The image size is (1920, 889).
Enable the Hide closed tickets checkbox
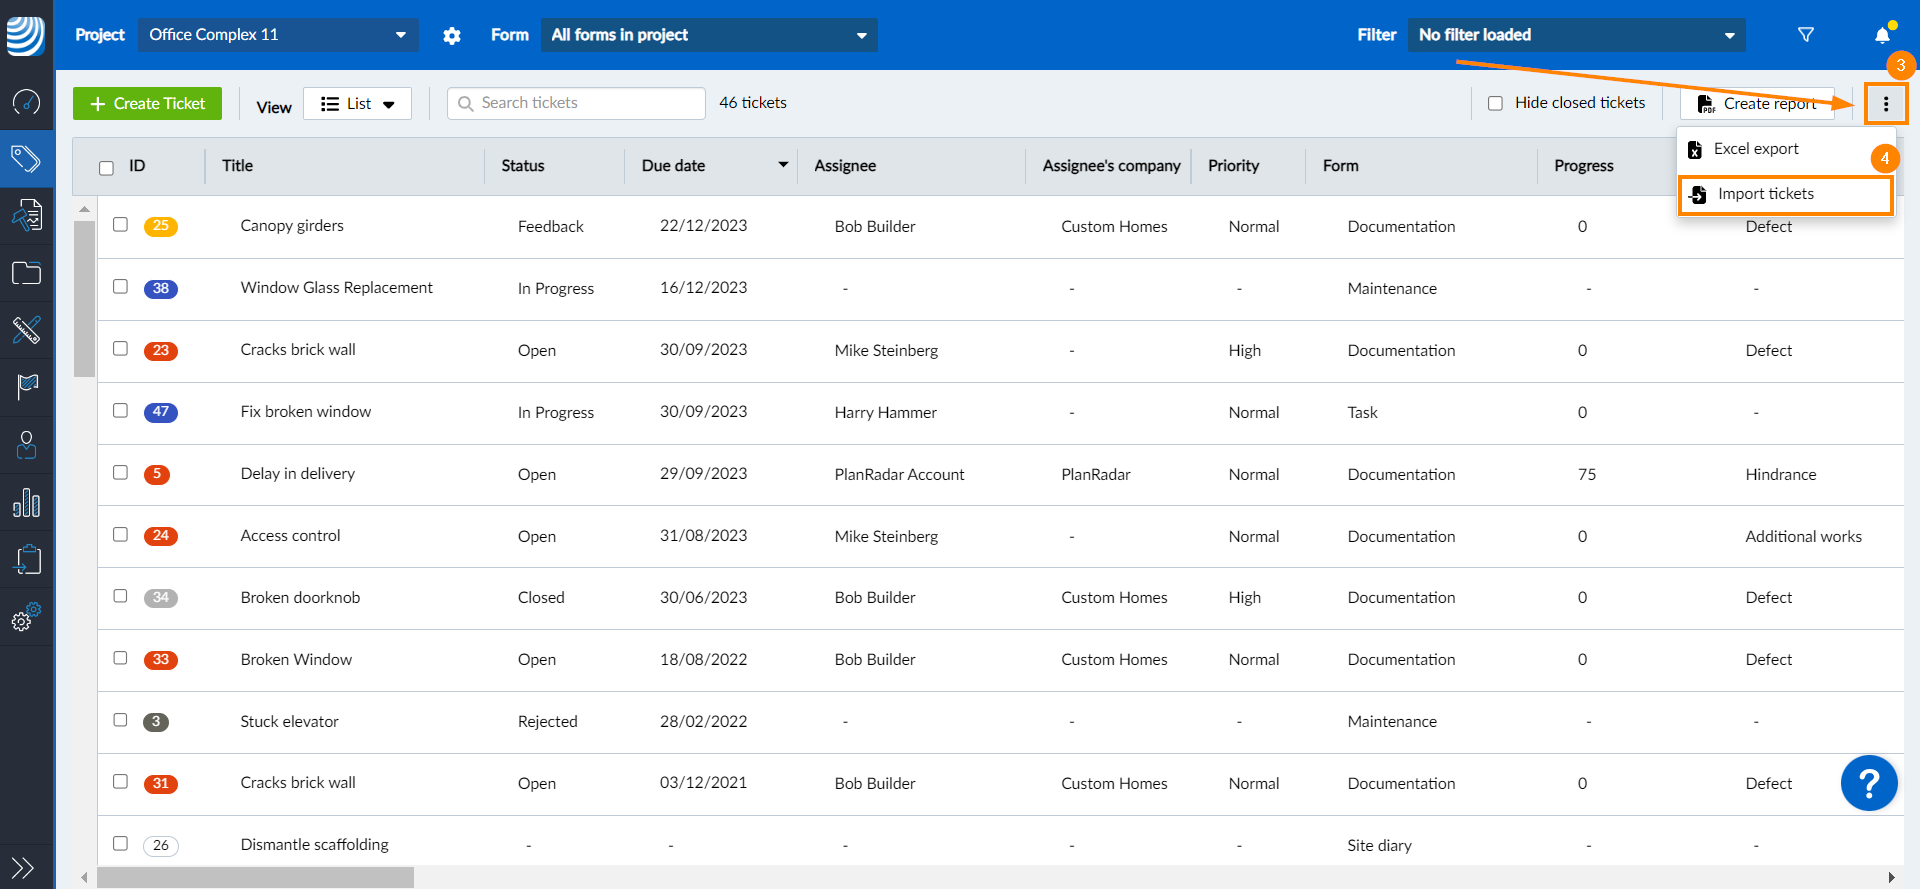pos(1495,103)
